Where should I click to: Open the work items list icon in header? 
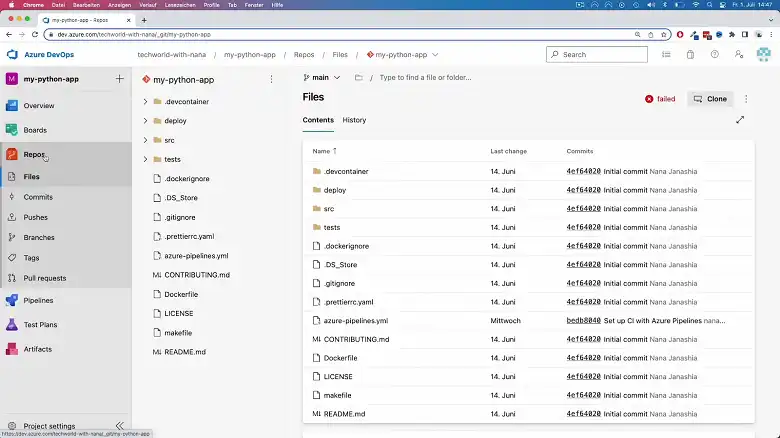point(666,54)
